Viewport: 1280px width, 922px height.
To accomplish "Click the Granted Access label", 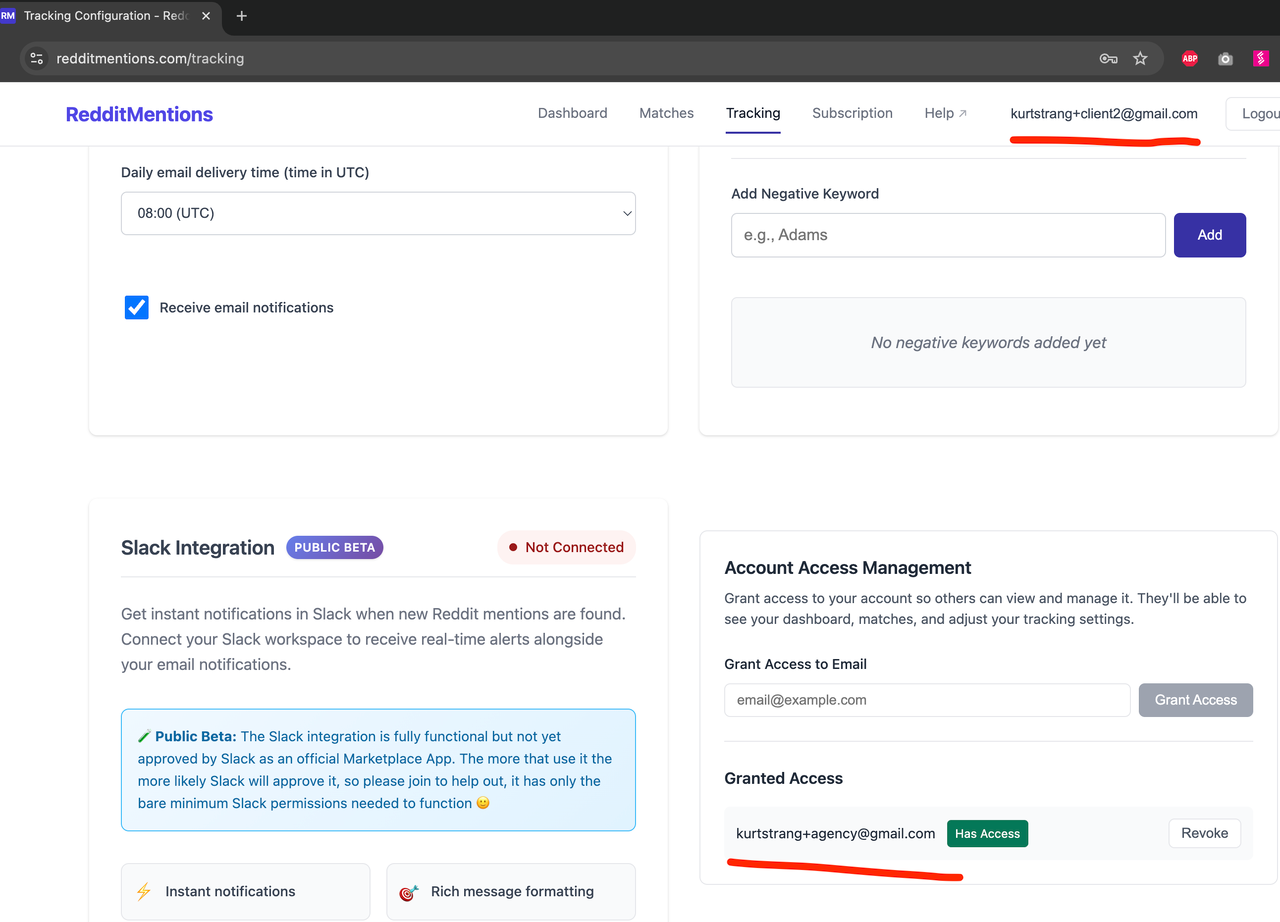I will coord(784,778).
